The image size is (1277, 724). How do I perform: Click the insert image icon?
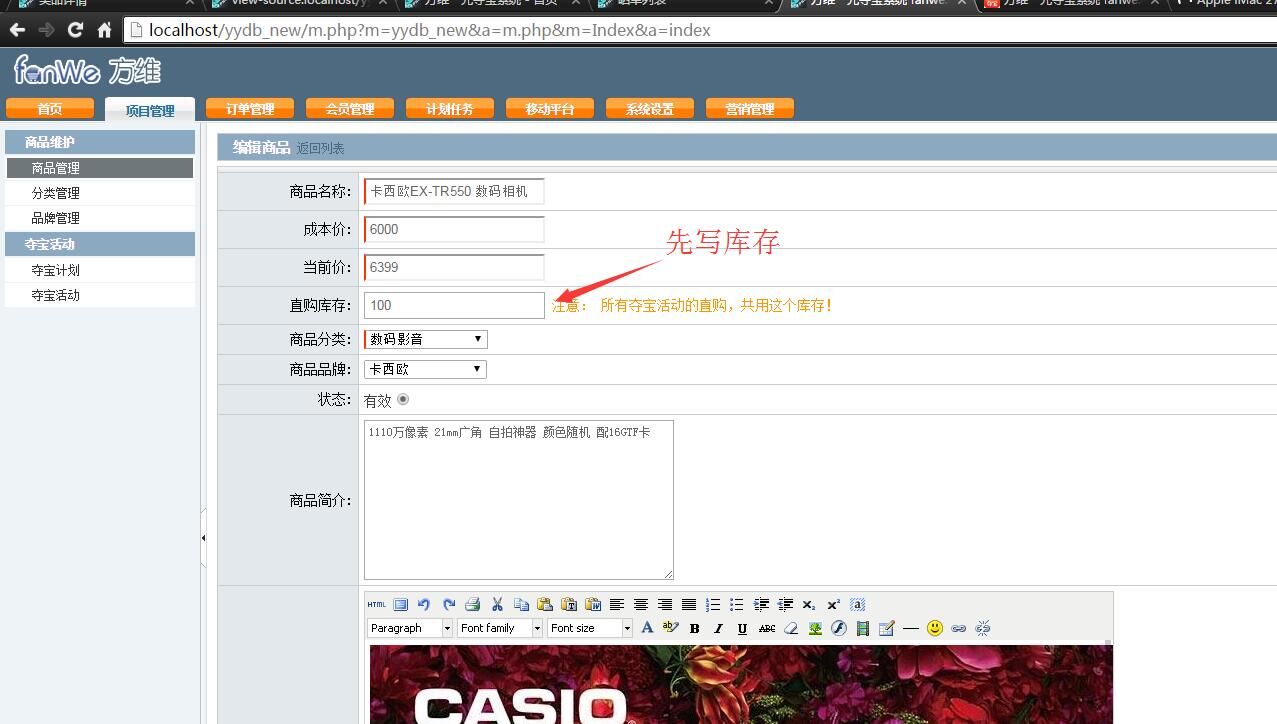click(x=815, y=628)
